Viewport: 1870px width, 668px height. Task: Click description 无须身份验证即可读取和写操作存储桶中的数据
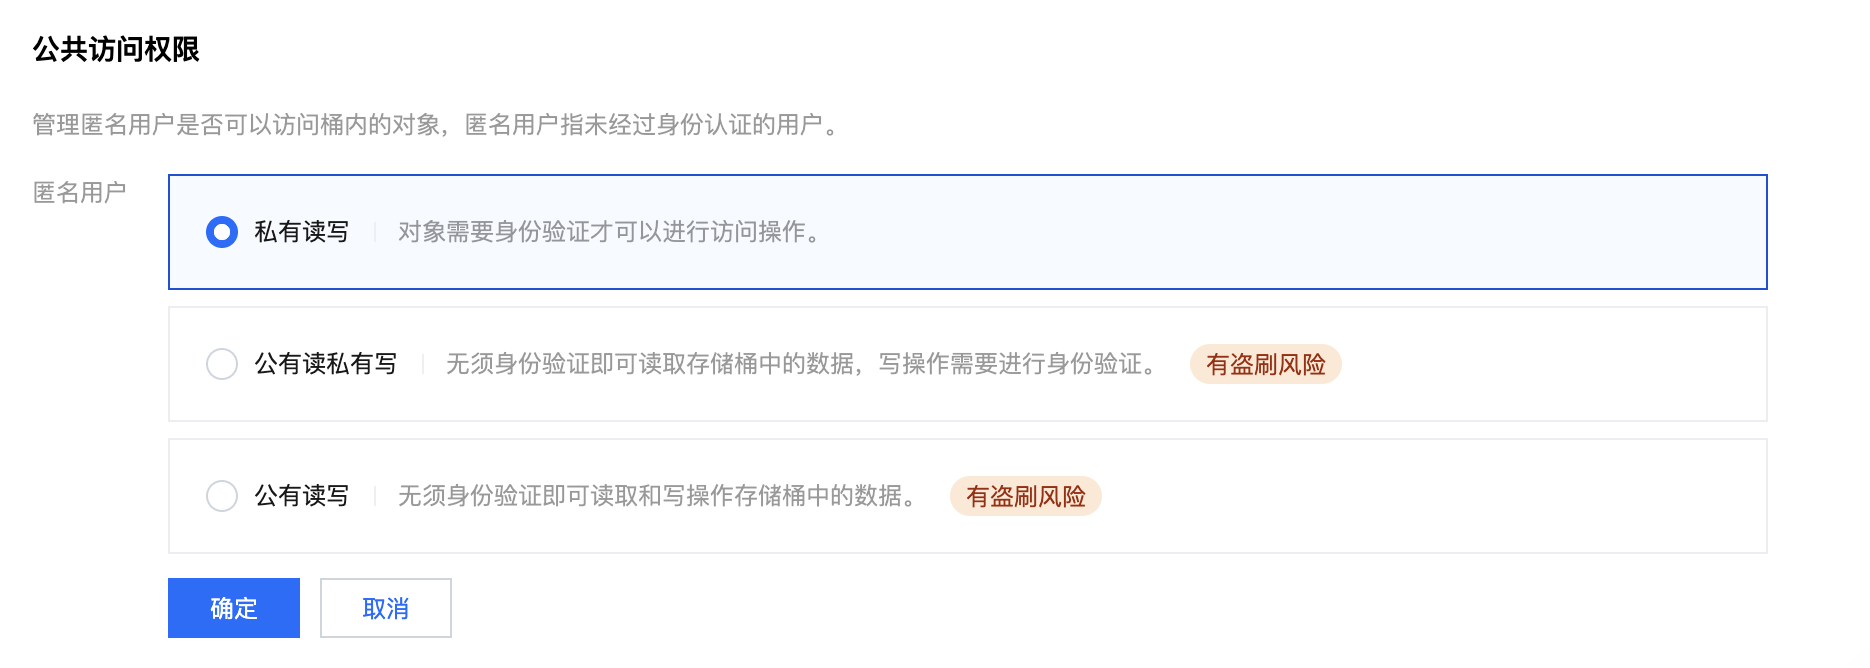coord(656,496)
